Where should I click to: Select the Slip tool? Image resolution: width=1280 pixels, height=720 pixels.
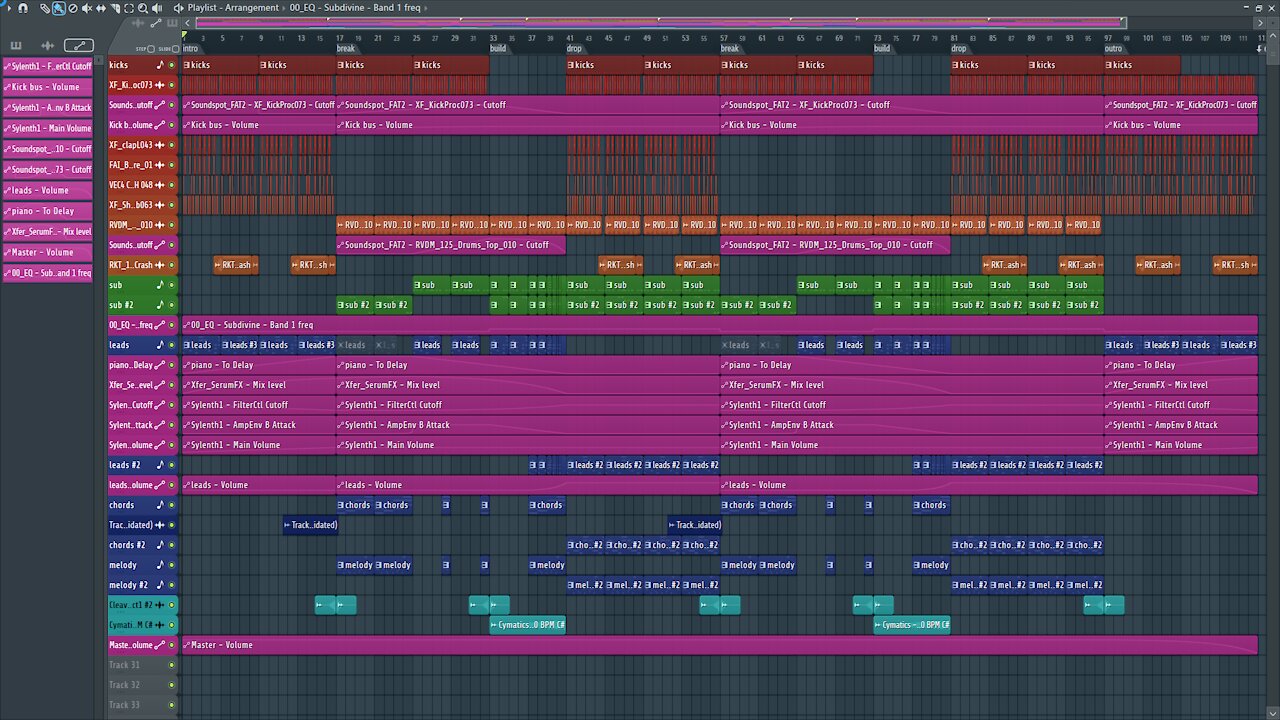(x=101, y=8)
